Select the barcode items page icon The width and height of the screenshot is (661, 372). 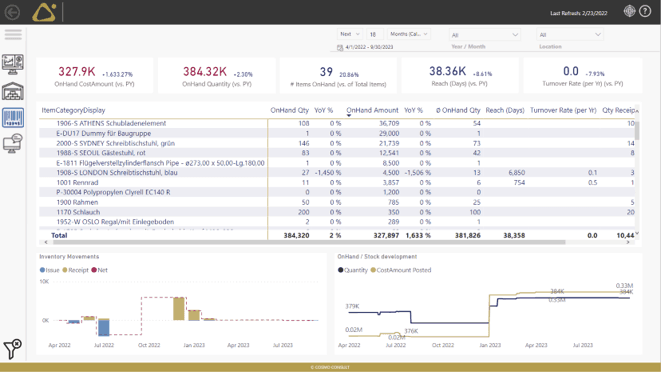click(x=13, y=117)
